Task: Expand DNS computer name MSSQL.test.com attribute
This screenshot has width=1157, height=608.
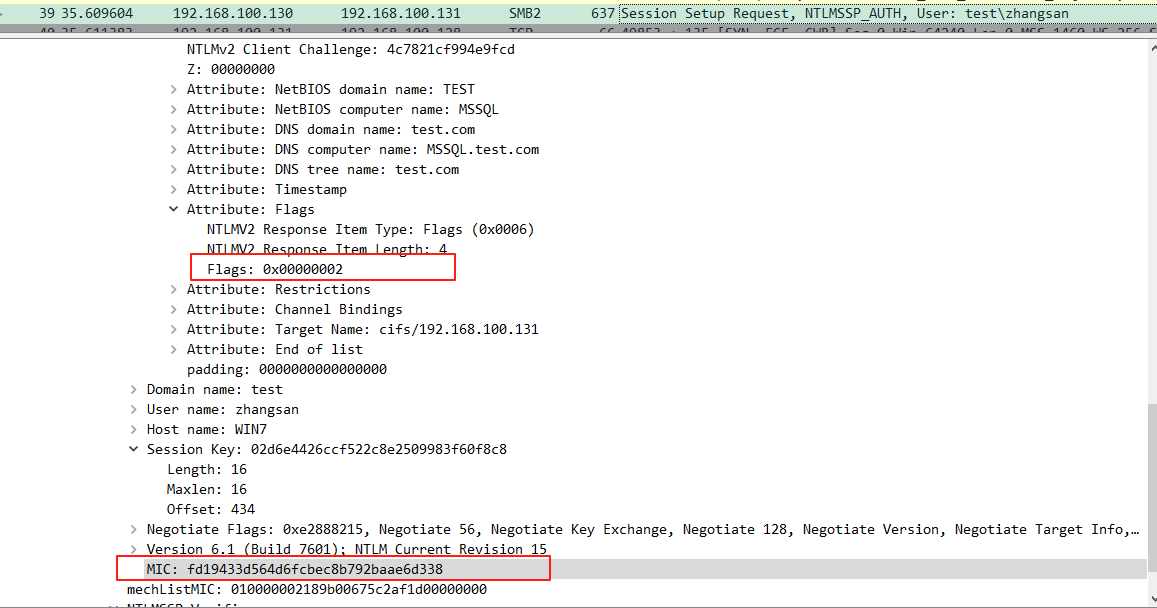Action: point(175,149)
